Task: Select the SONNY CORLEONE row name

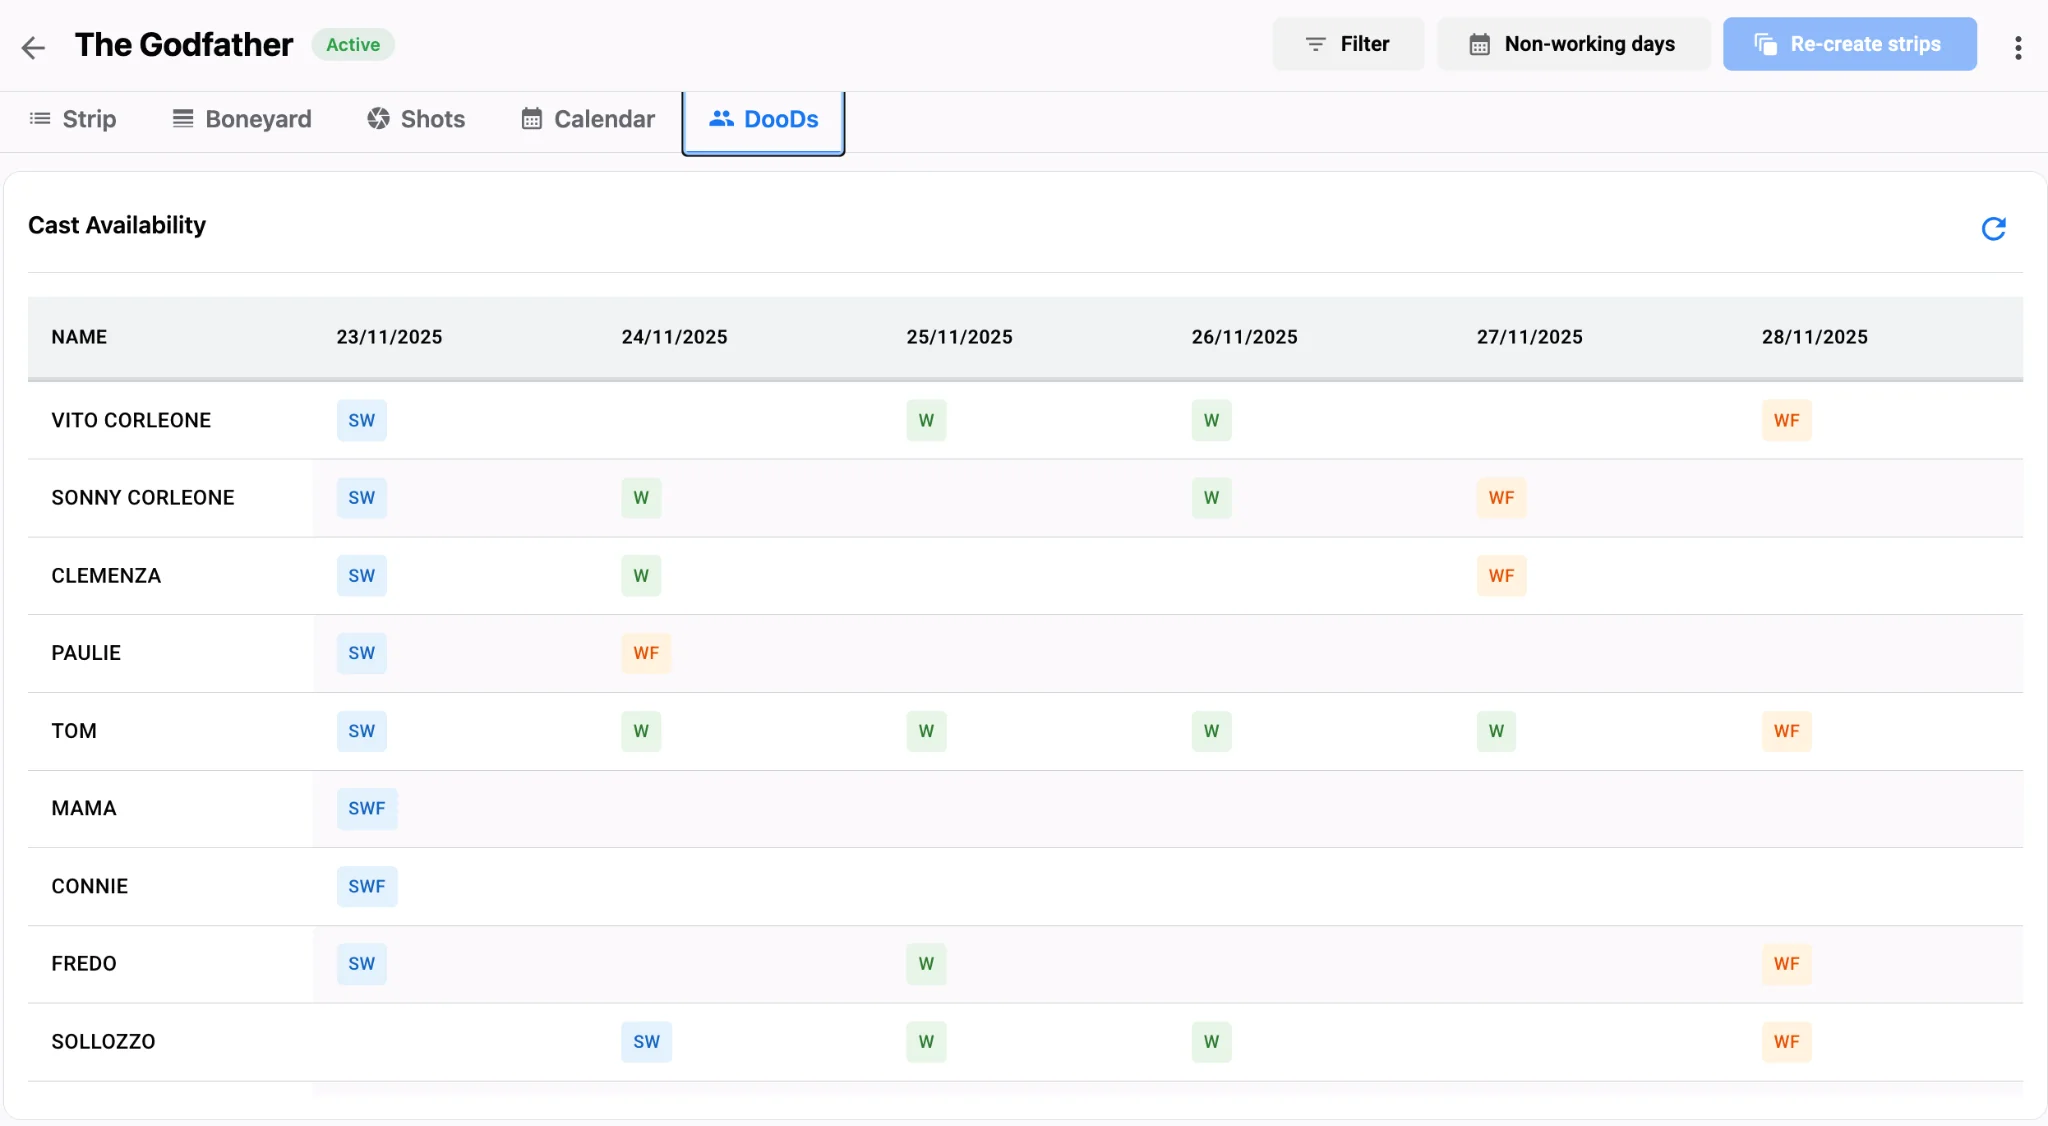Action: click(143, 498)
